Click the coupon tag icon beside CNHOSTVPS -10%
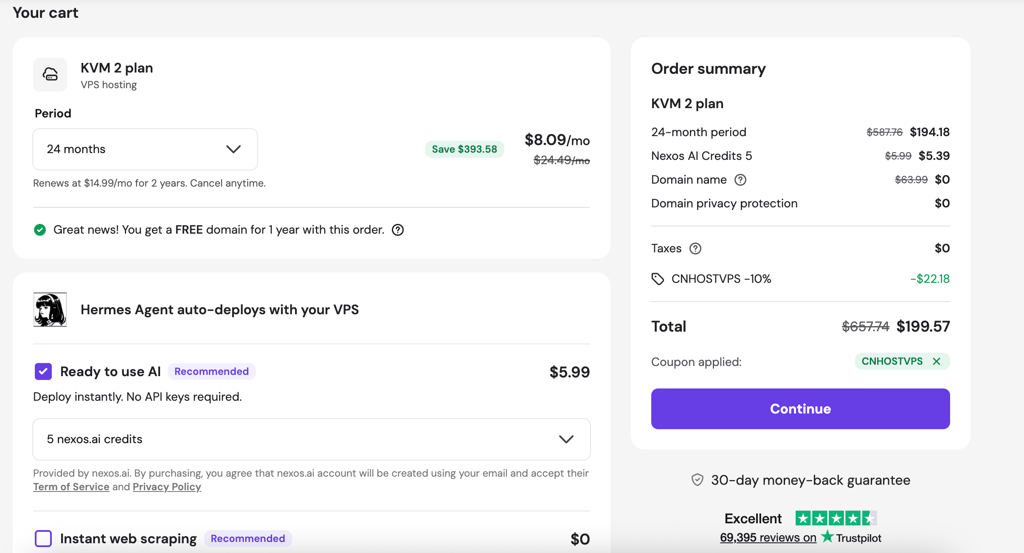This screenshot has width=1024, height=553. tap(658, 279)
